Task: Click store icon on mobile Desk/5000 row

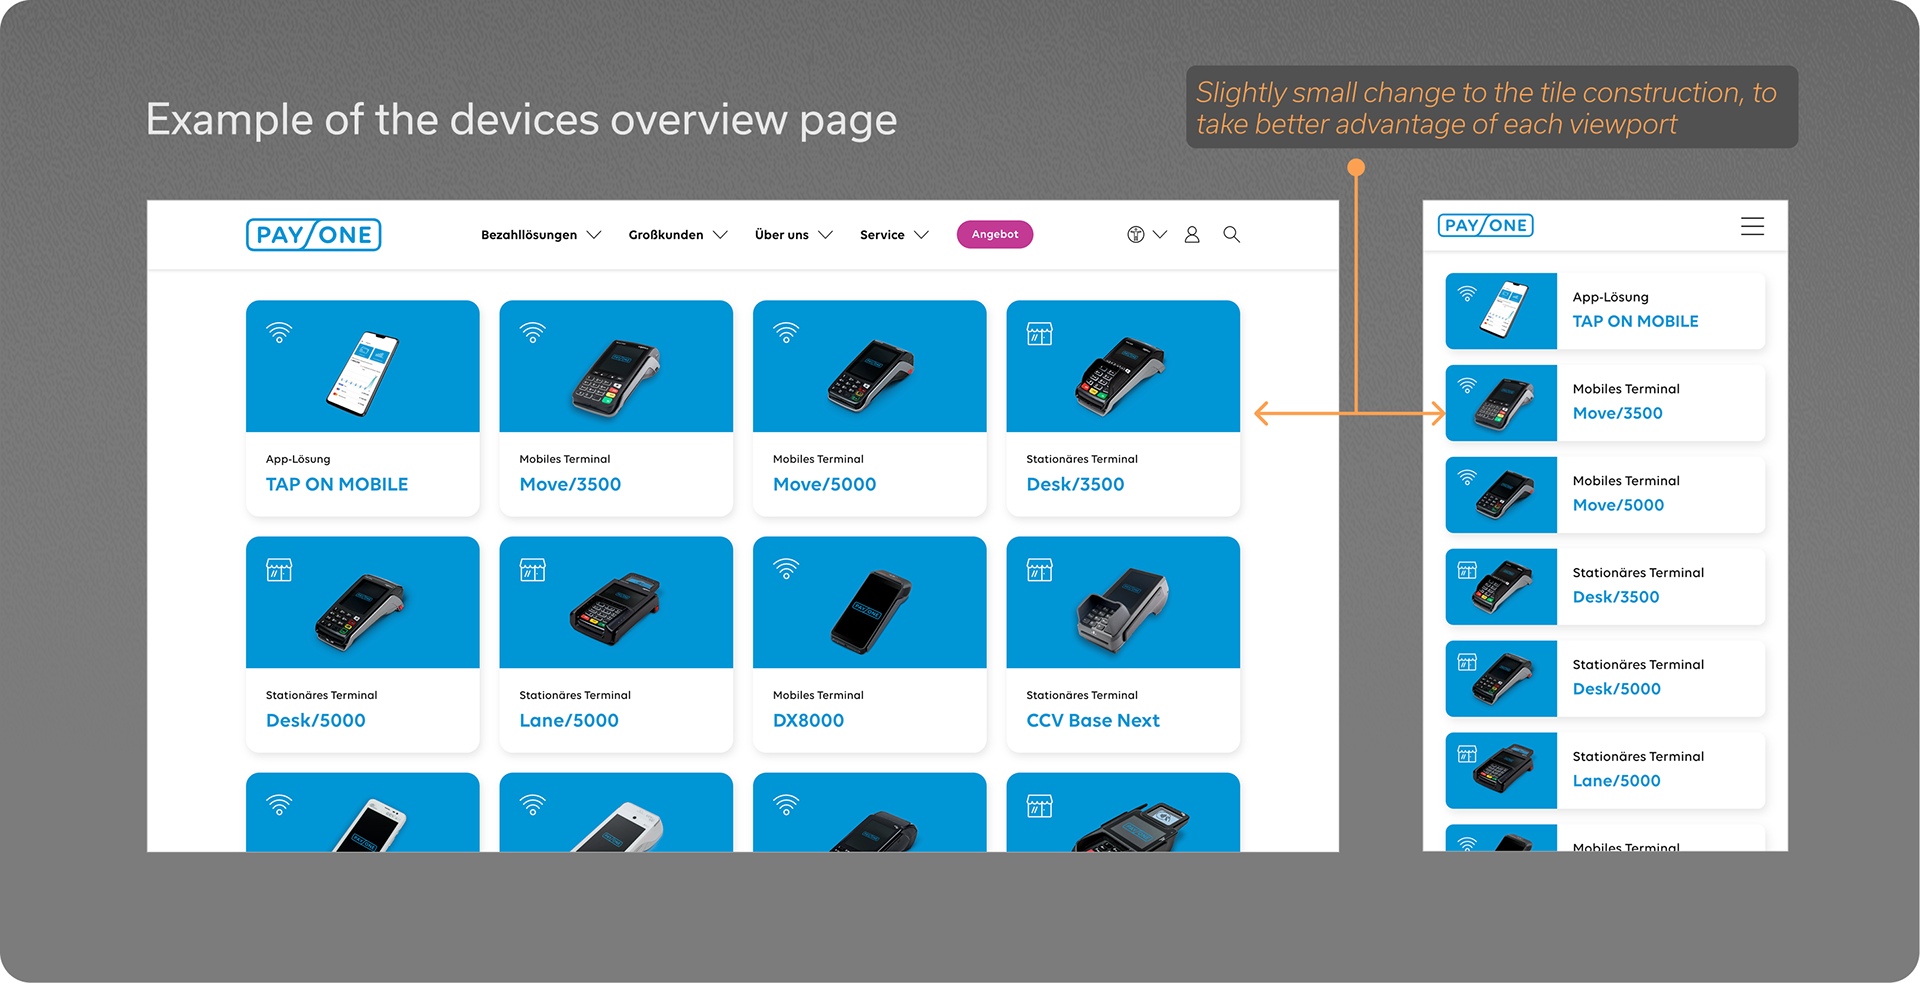Action: tap(1467, 662)
